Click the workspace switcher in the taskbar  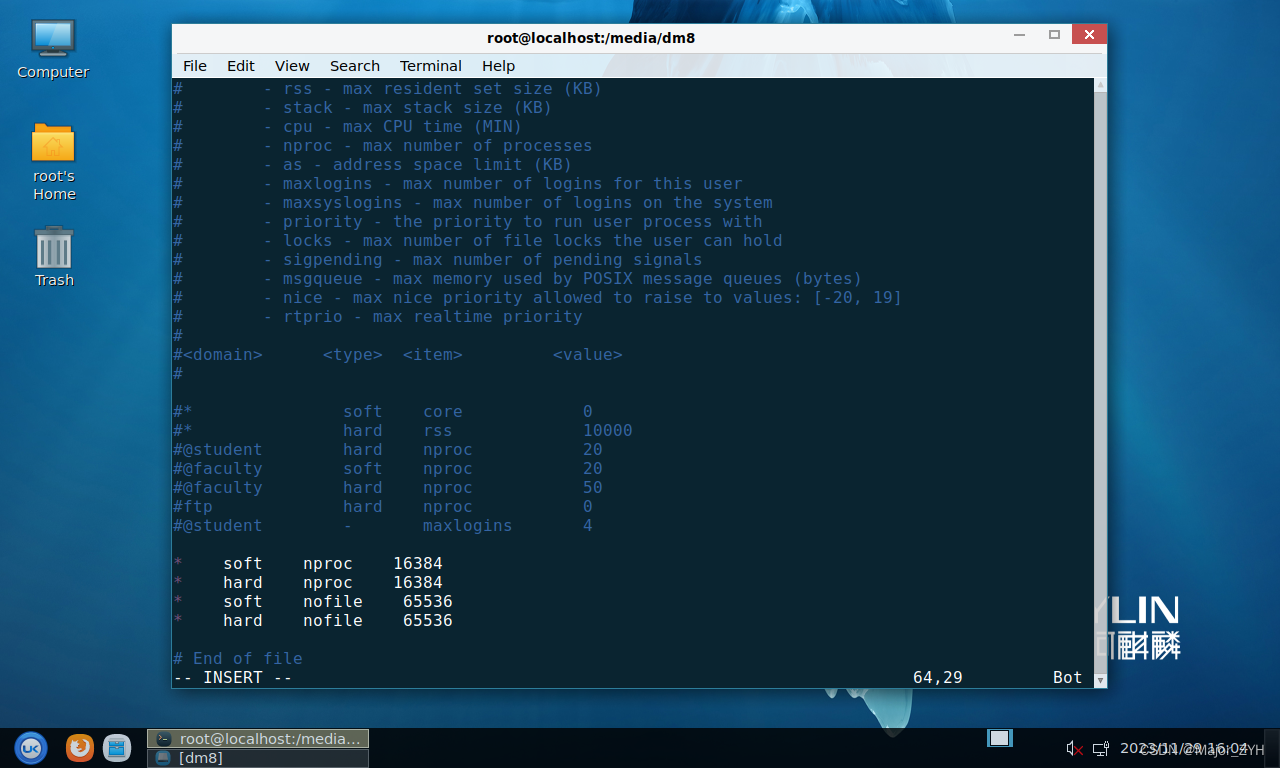click(x=1000, y=738)
